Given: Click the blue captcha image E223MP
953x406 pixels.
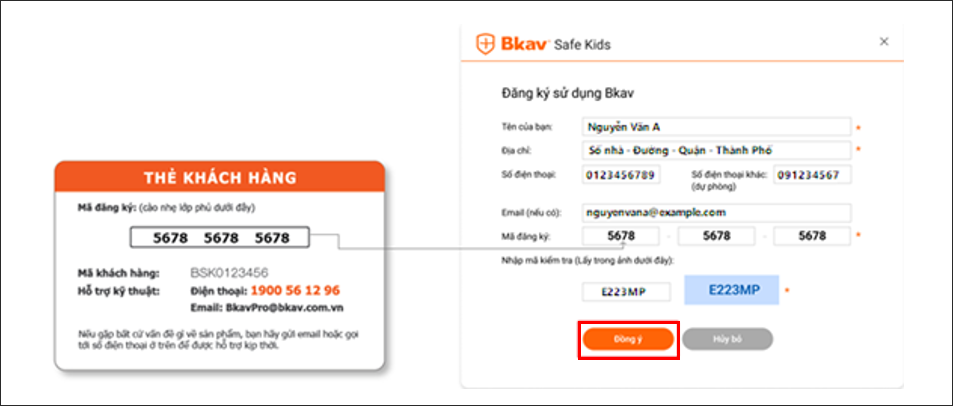Looking at the screenshot, I should point(732,289).
